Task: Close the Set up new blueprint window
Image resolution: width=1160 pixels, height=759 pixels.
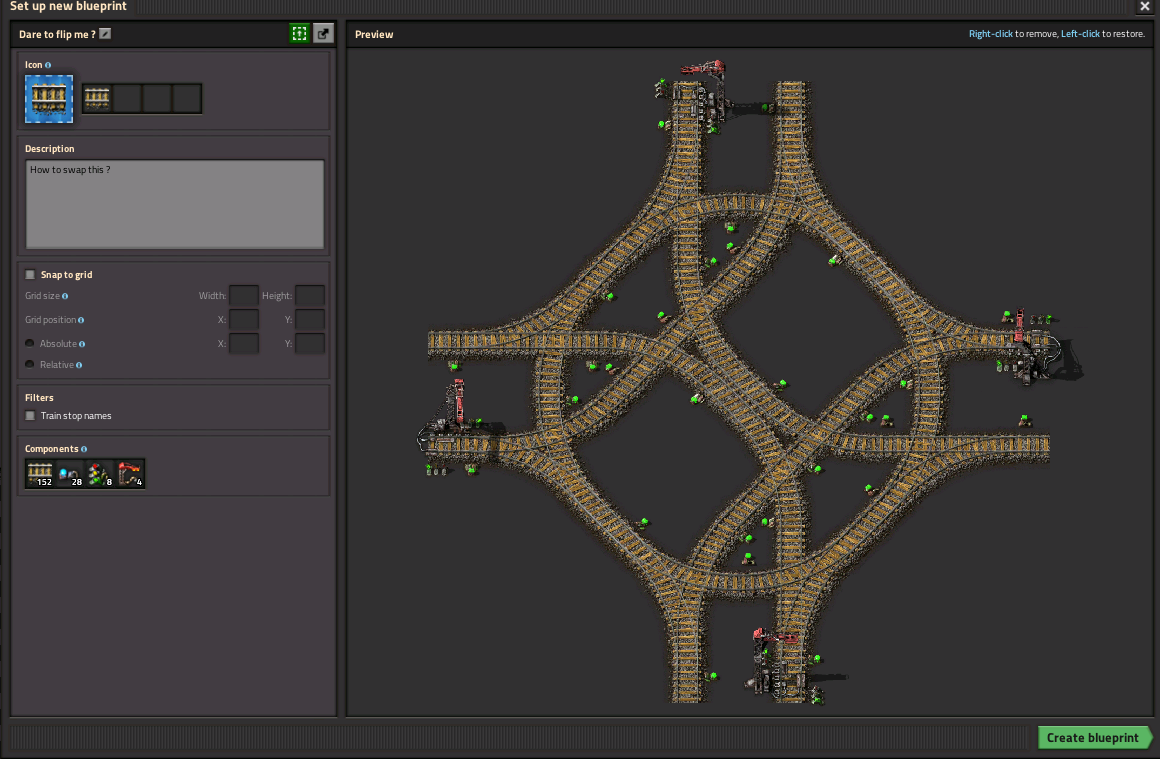Action: [x=1144, y=7]
